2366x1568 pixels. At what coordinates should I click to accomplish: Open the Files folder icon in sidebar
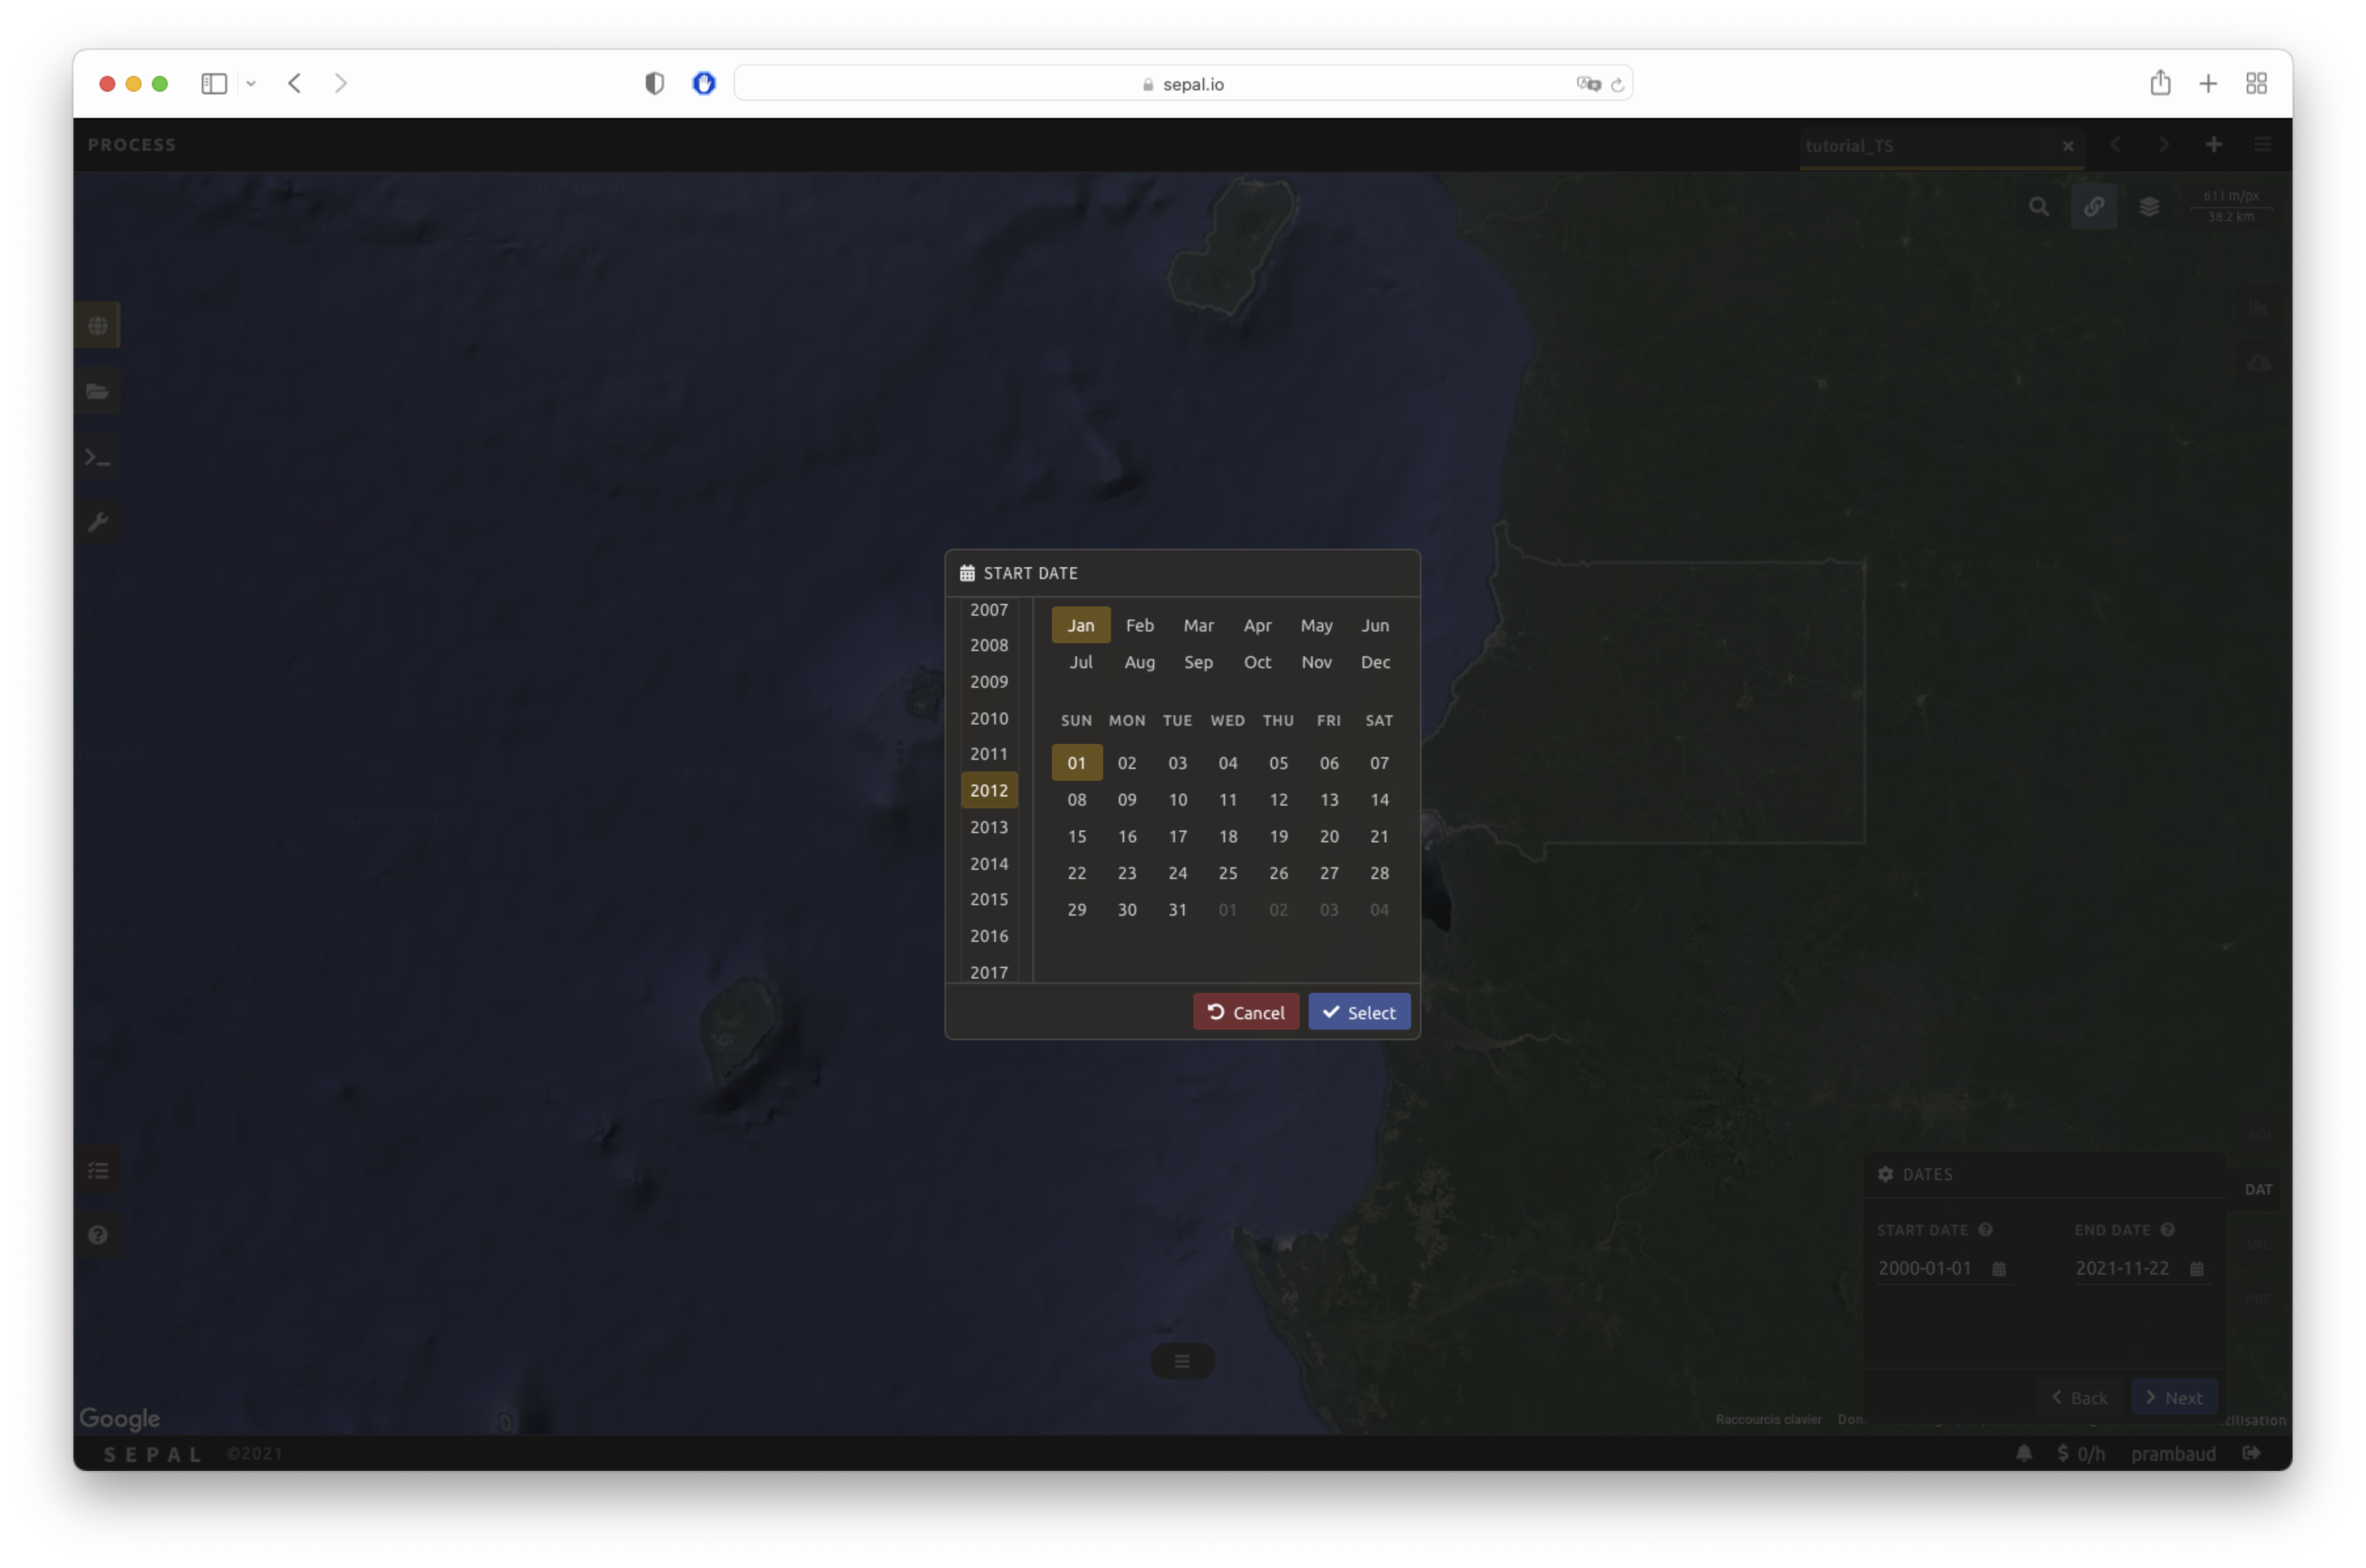97,391
